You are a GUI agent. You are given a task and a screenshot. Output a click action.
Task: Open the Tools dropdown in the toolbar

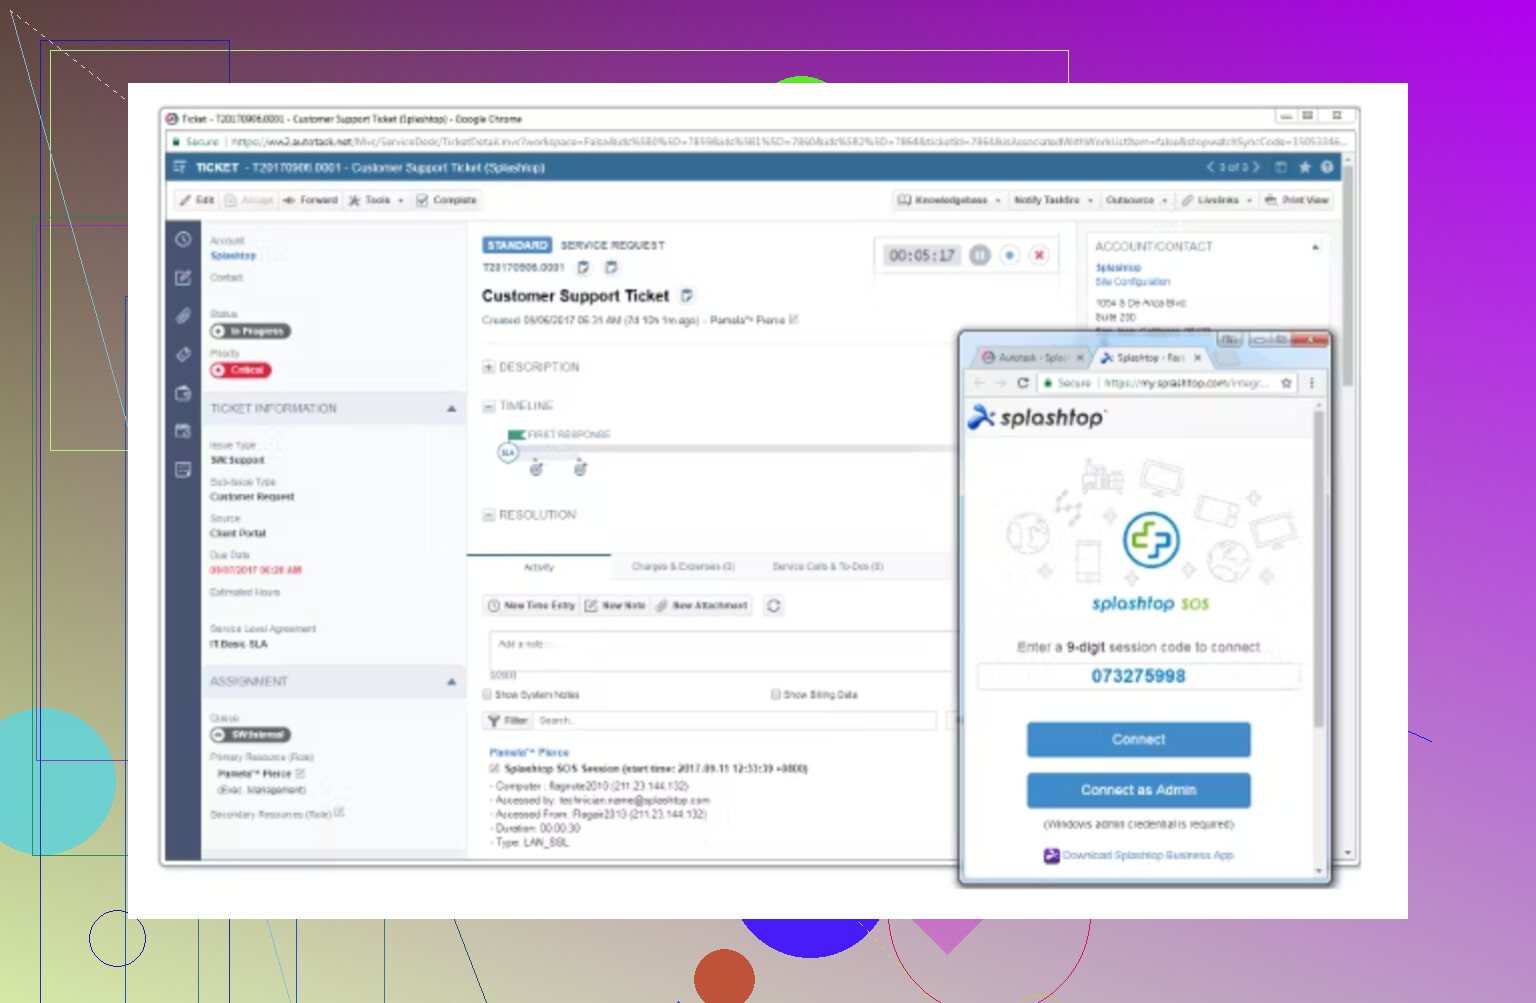point(376,200)
